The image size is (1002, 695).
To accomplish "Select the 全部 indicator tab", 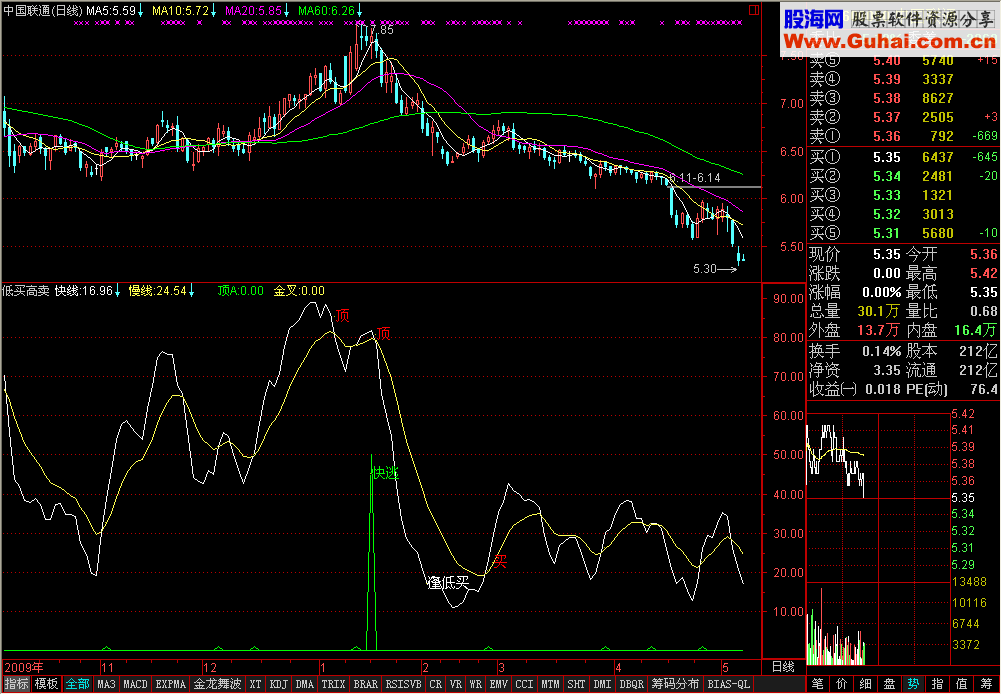I will click(x=78, y=684).
